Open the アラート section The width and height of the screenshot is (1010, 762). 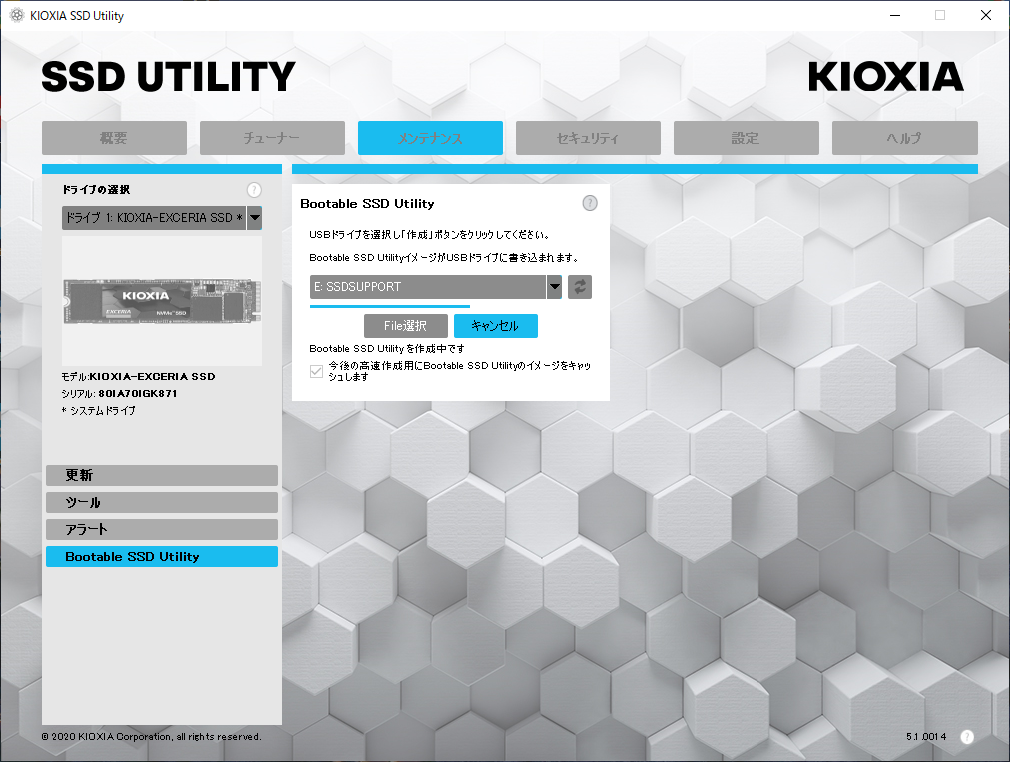click(x=162, y=529)
